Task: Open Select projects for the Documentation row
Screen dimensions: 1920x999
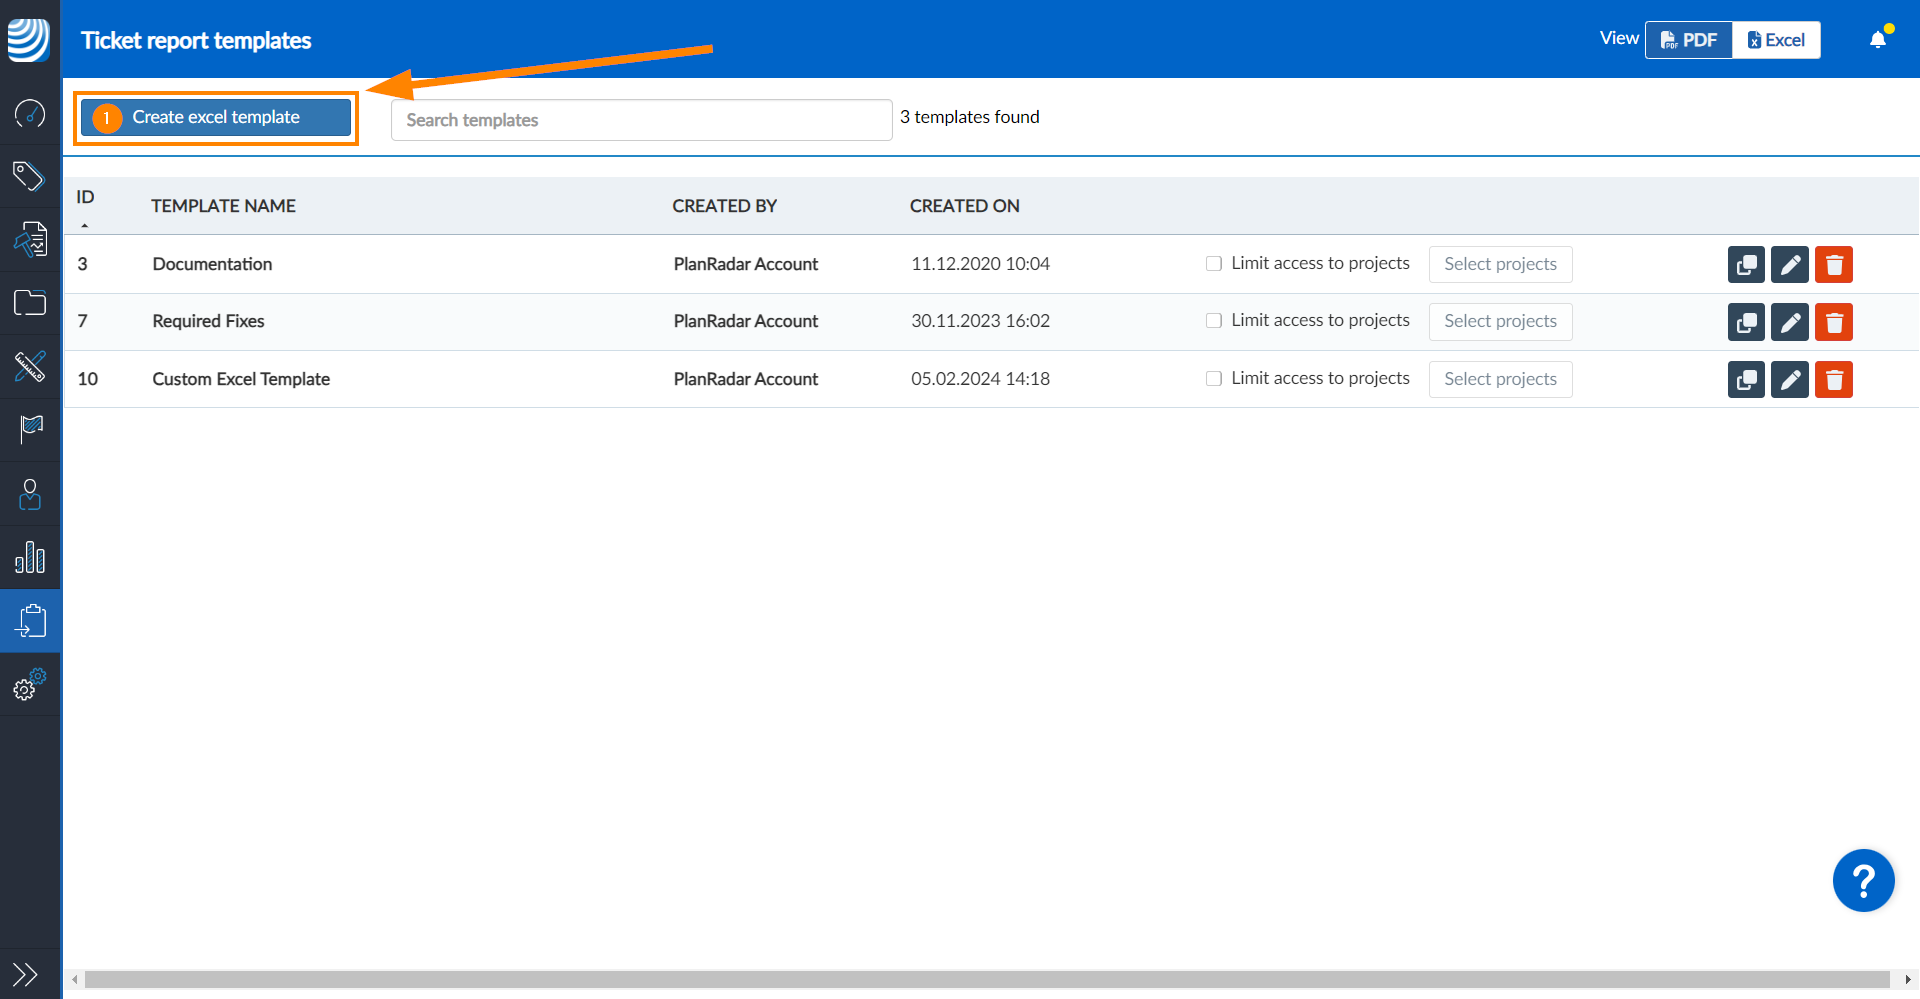Action: (1500, 264)
